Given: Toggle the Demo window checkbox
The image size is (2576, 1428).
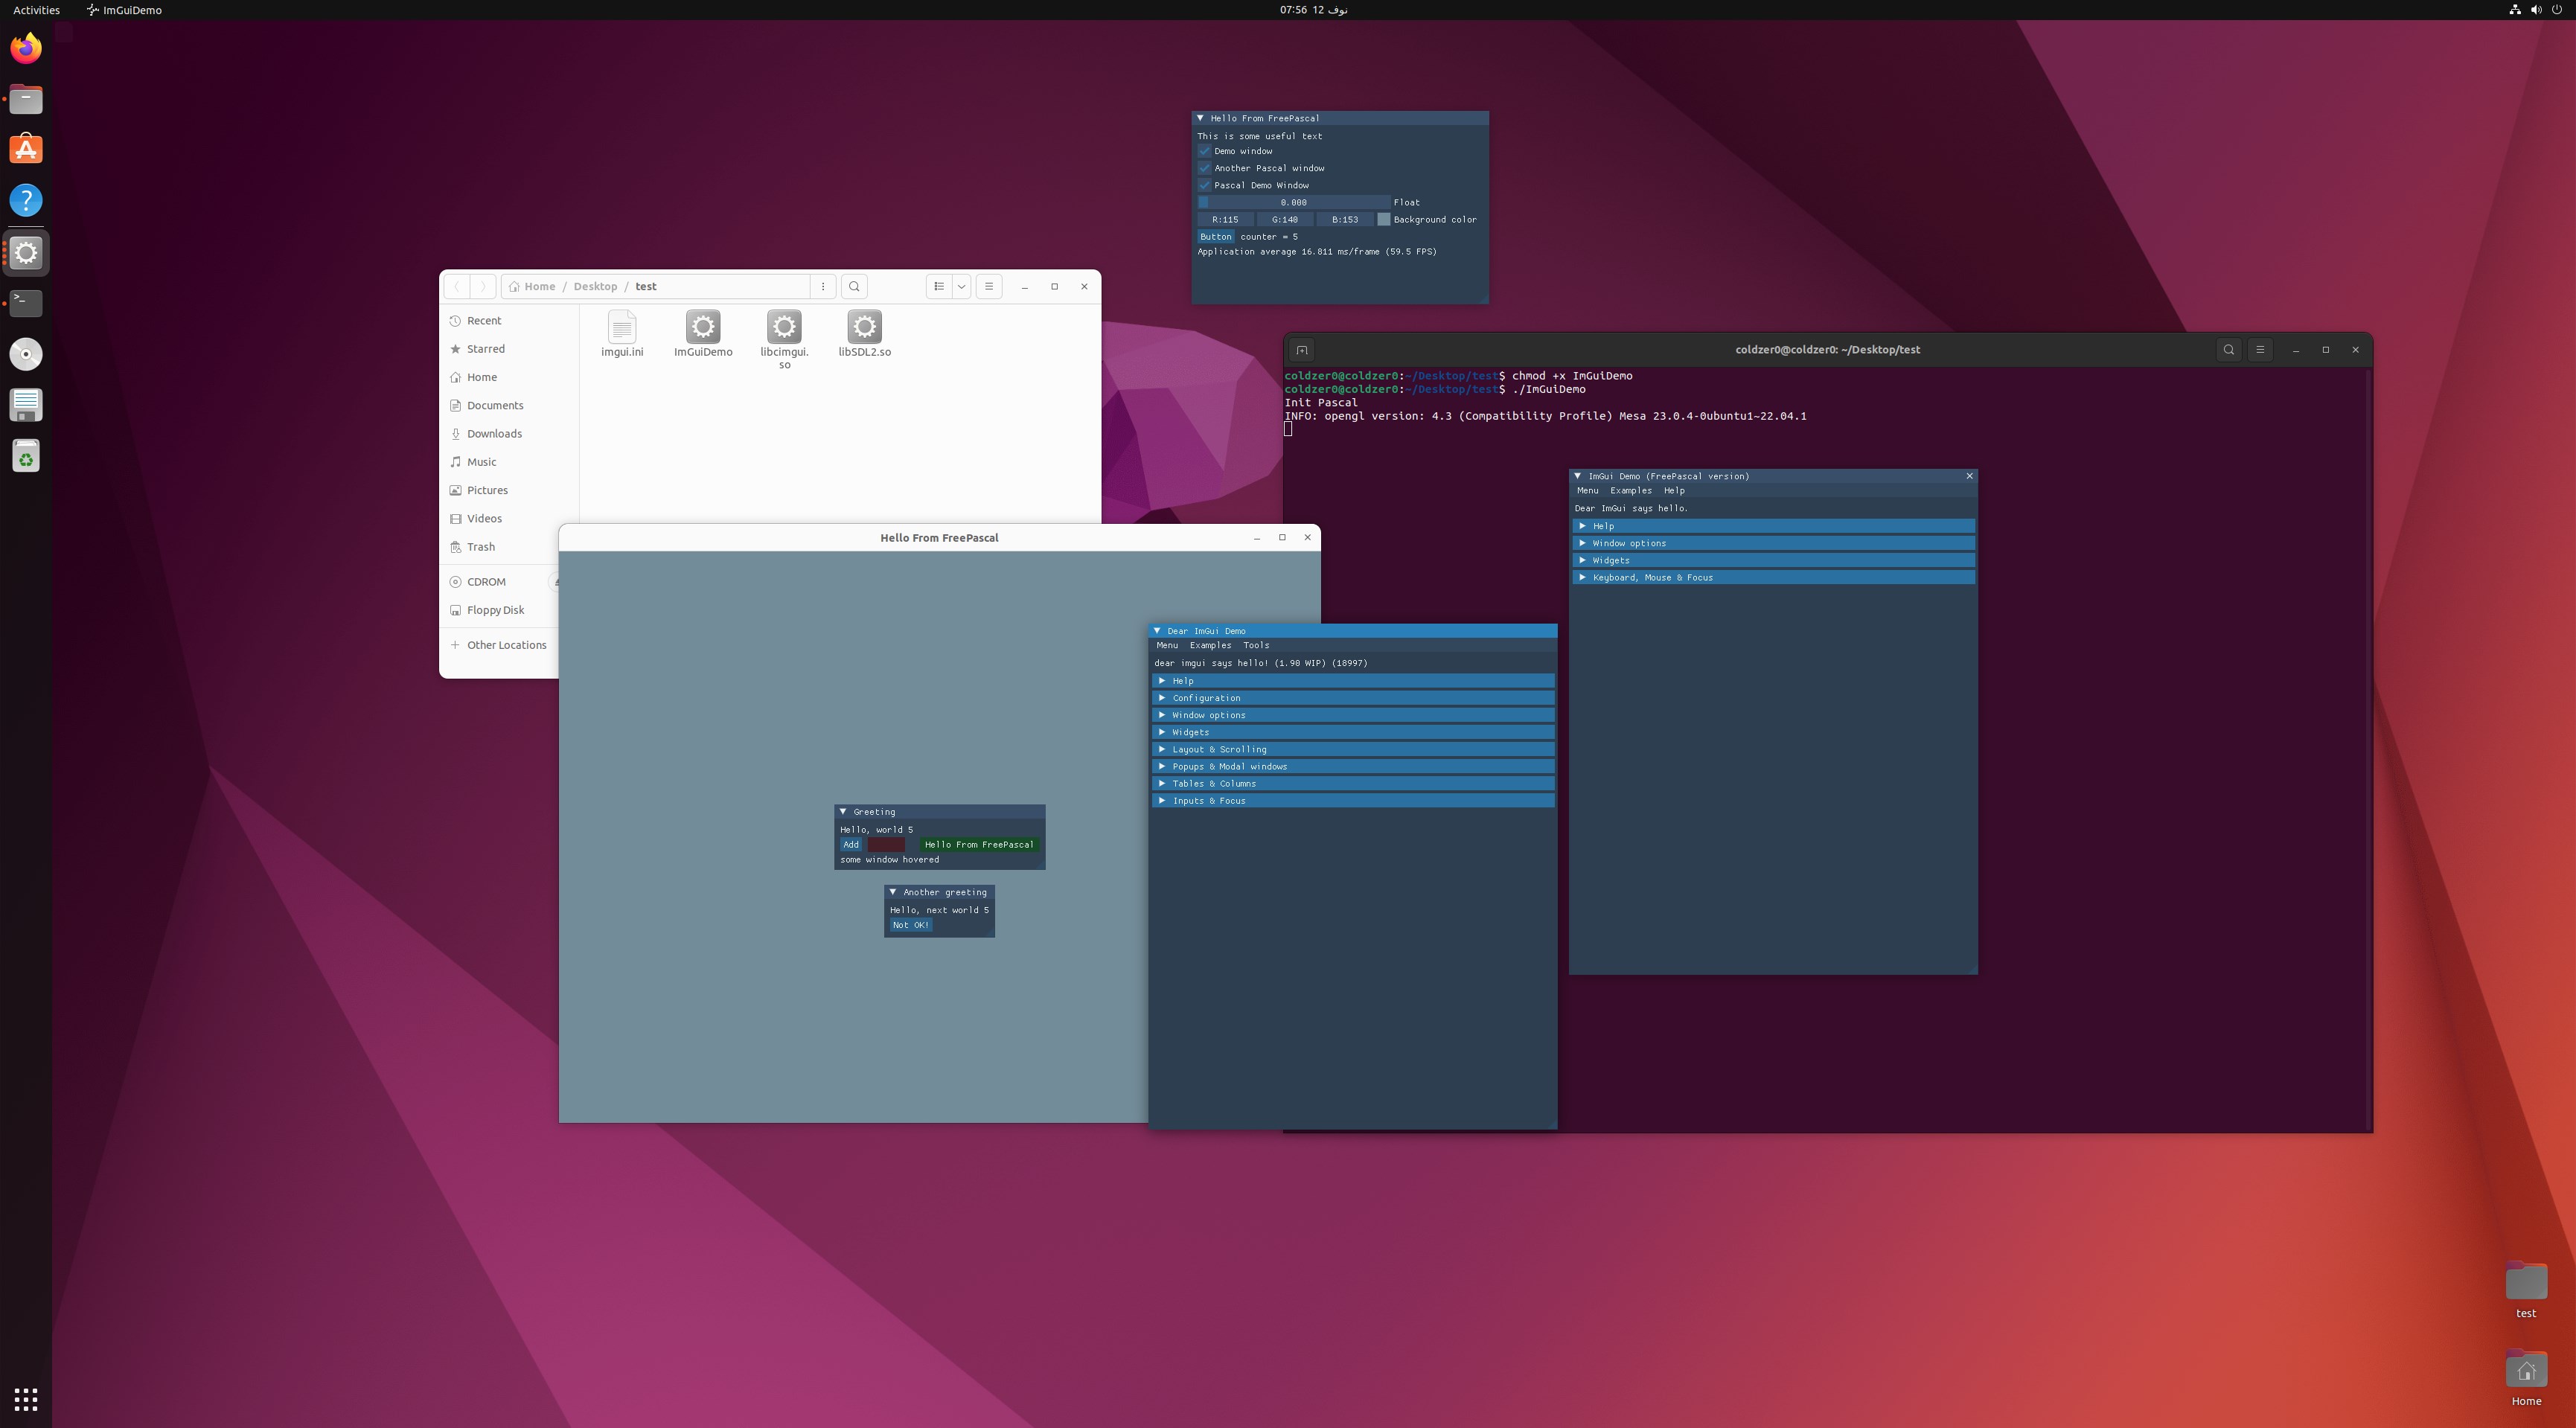Looking at the screenshot, I should click(1205, 151).
